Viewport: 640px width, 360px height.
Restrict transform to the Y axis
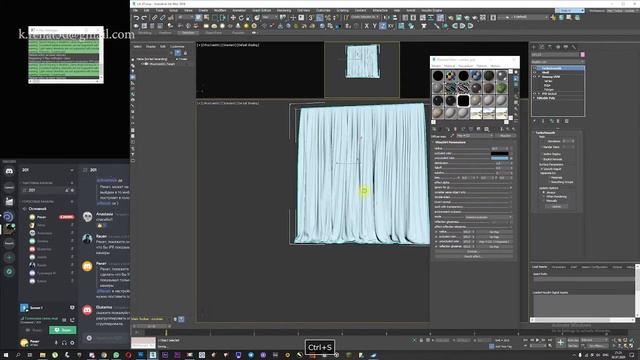(x=374, y=26)
